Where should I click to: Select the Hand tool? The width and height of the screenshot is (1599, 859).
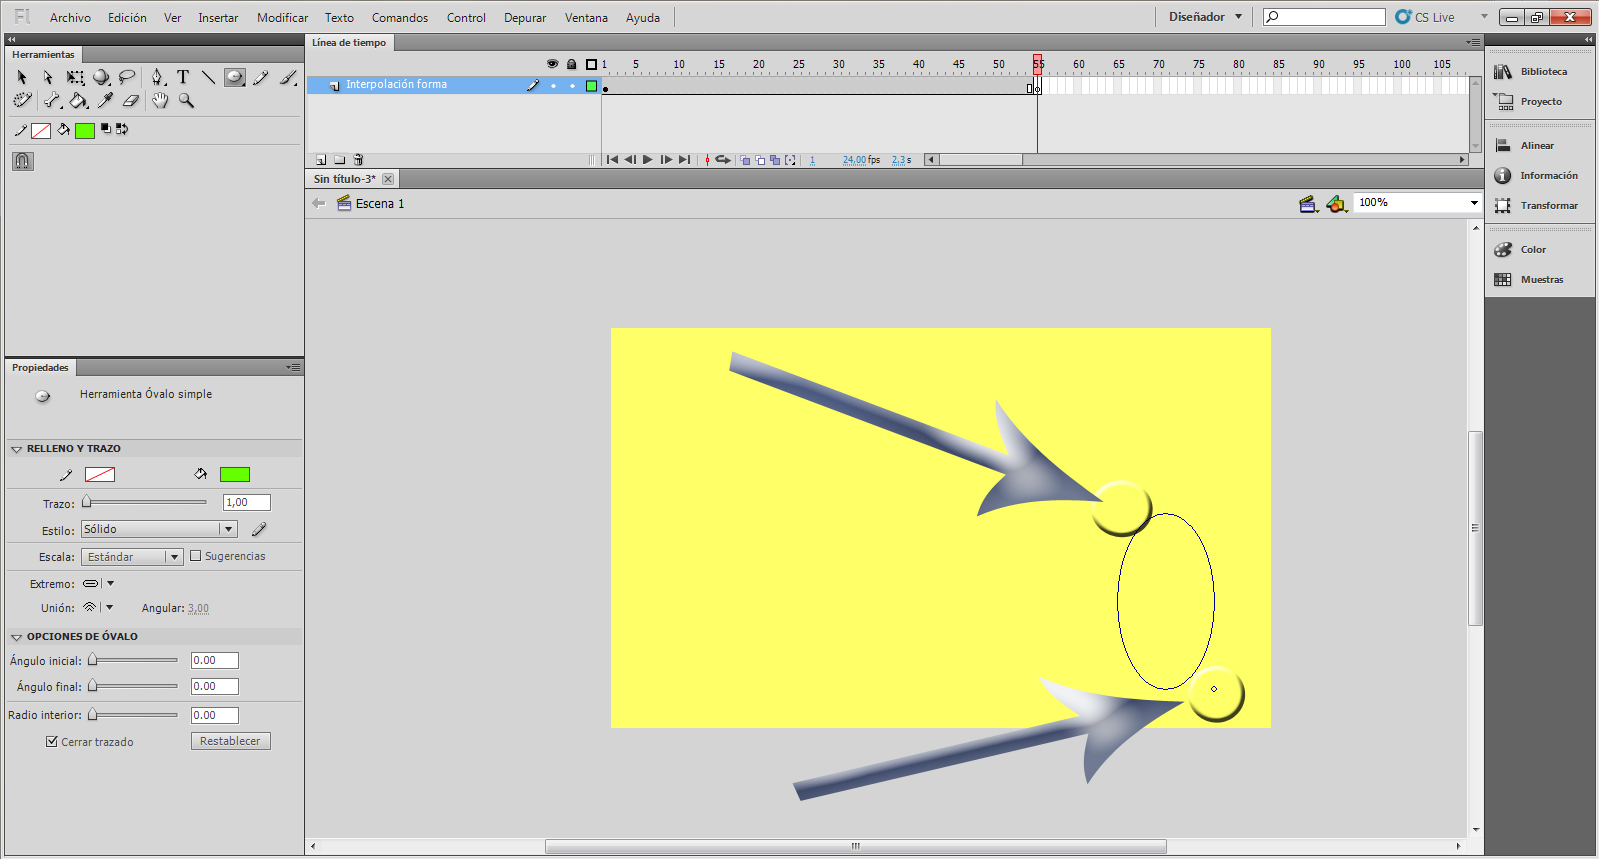tap(160, 101)
